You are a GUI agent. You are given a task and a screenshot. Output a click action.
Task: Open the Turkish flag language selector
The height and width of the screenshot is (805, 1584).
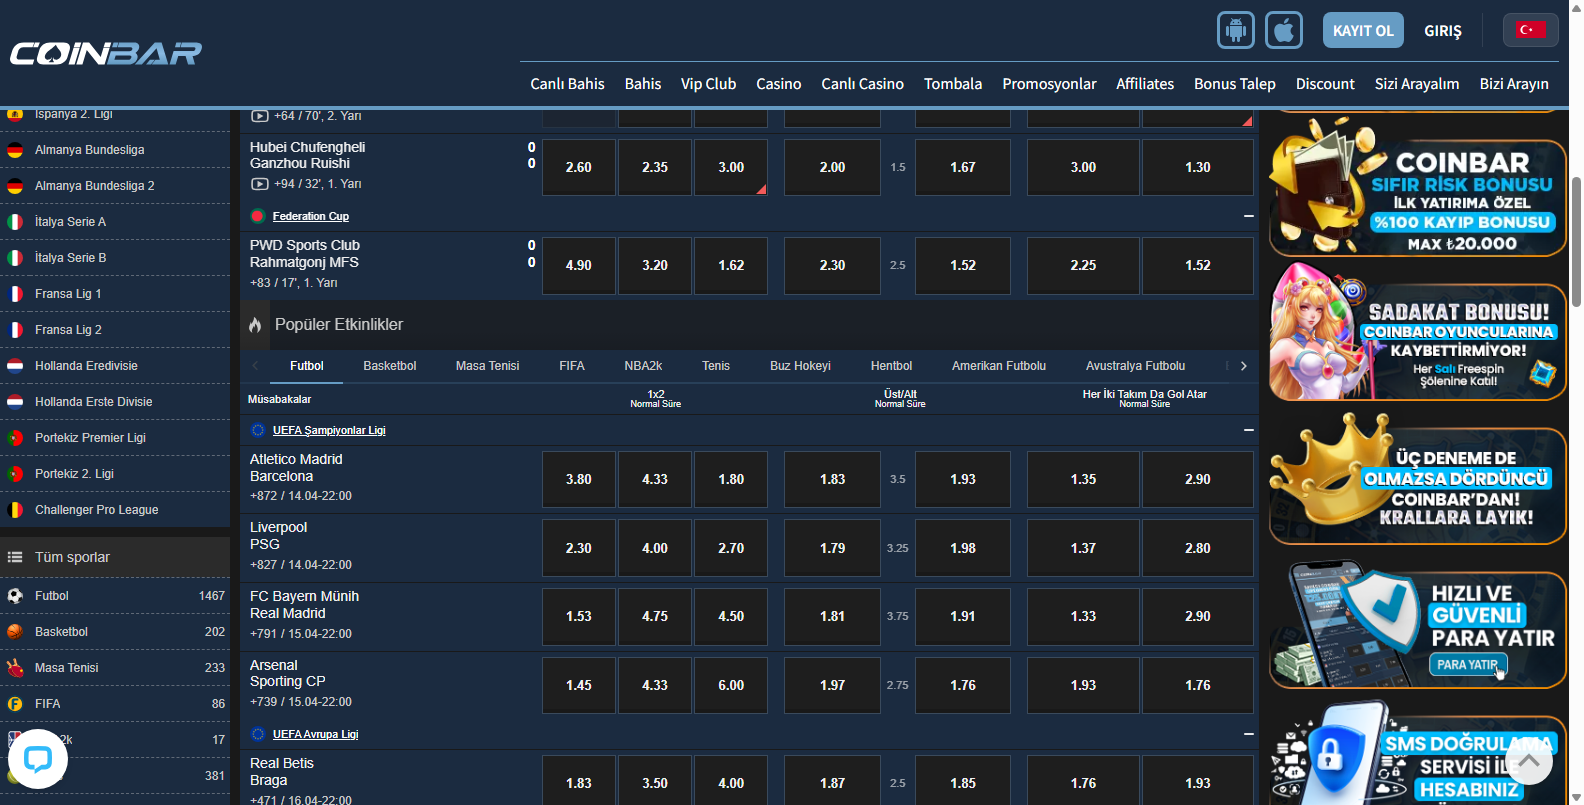[x=1529, y=30]
